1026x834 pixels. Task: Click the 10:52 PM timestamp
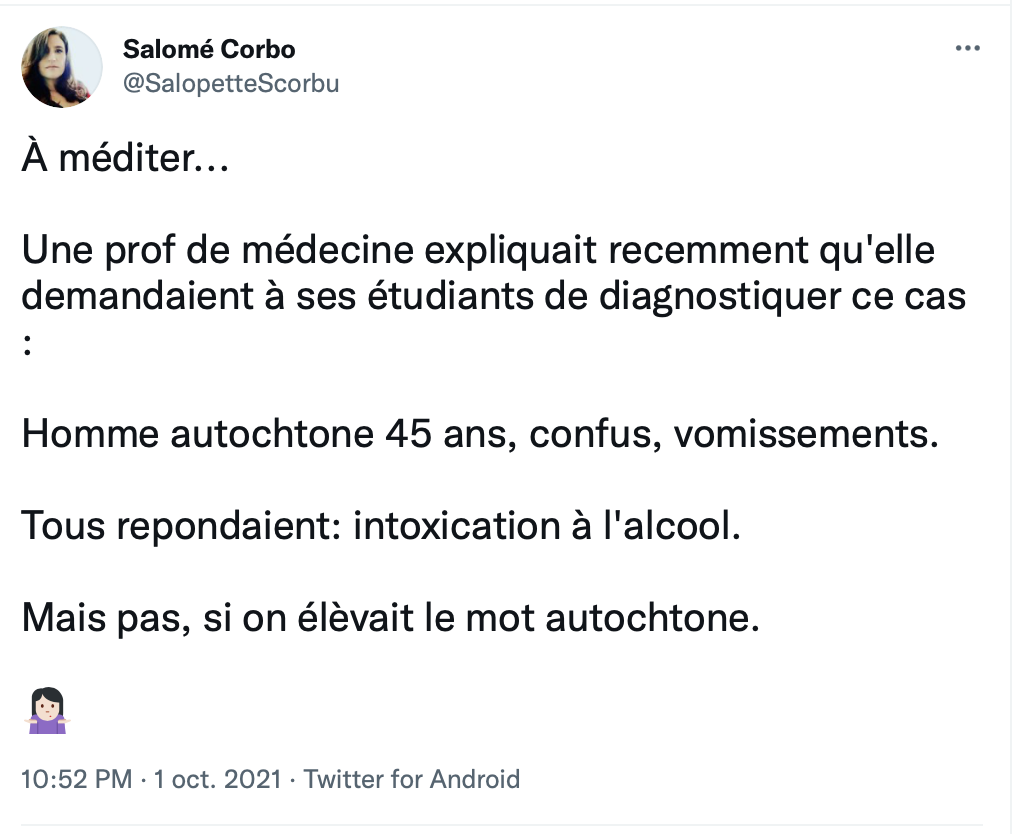click(x=77, y=779)
